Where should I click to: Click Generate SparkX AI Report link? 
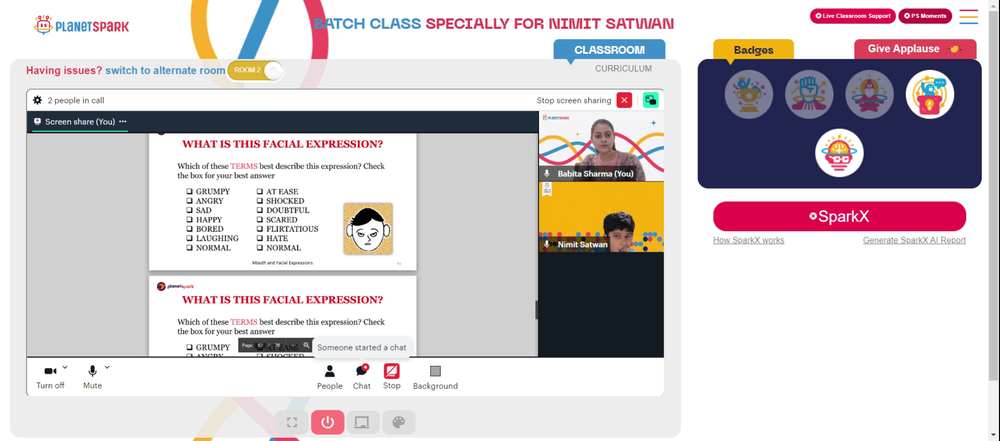click(x=914, y=241)
